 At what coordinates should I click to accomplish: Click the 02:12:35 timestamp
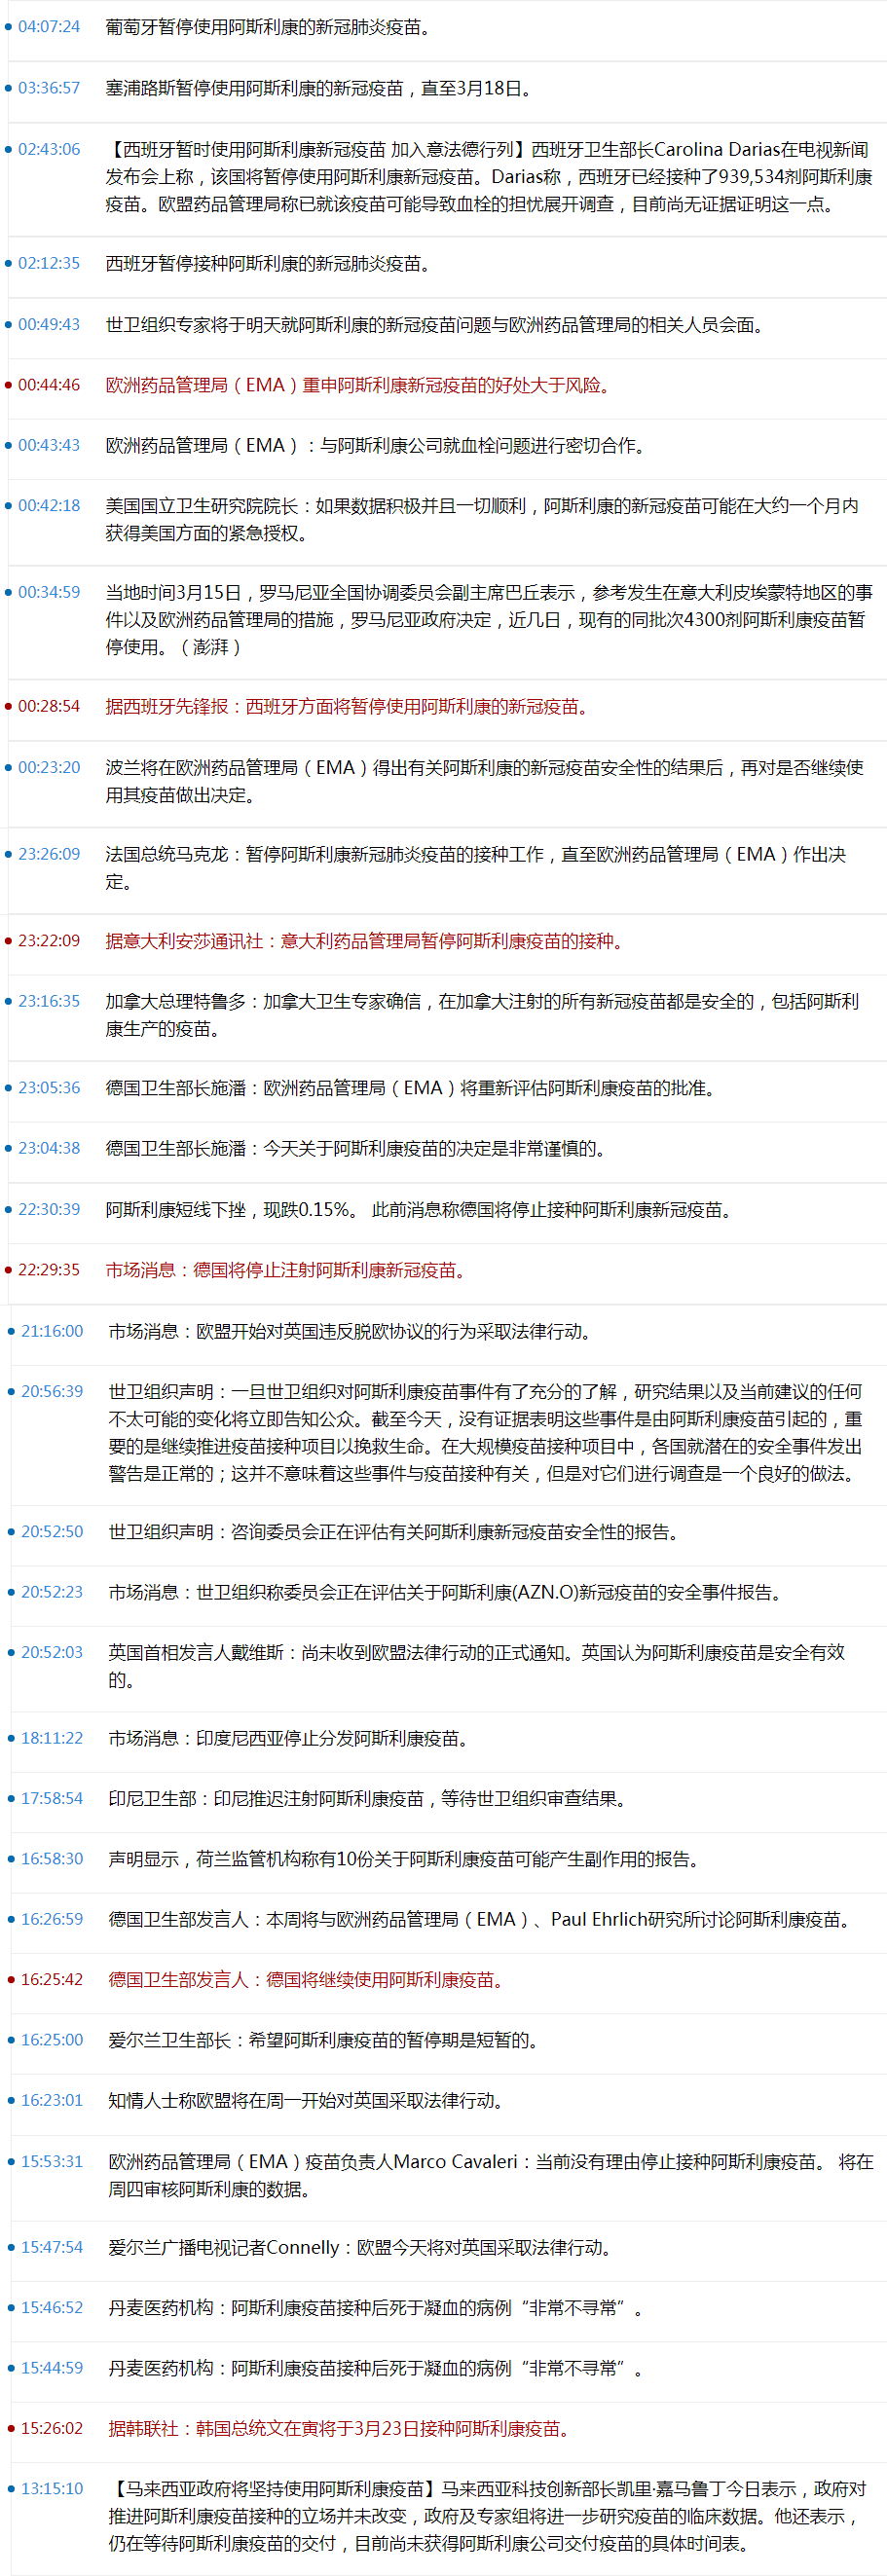click(49, 263)
